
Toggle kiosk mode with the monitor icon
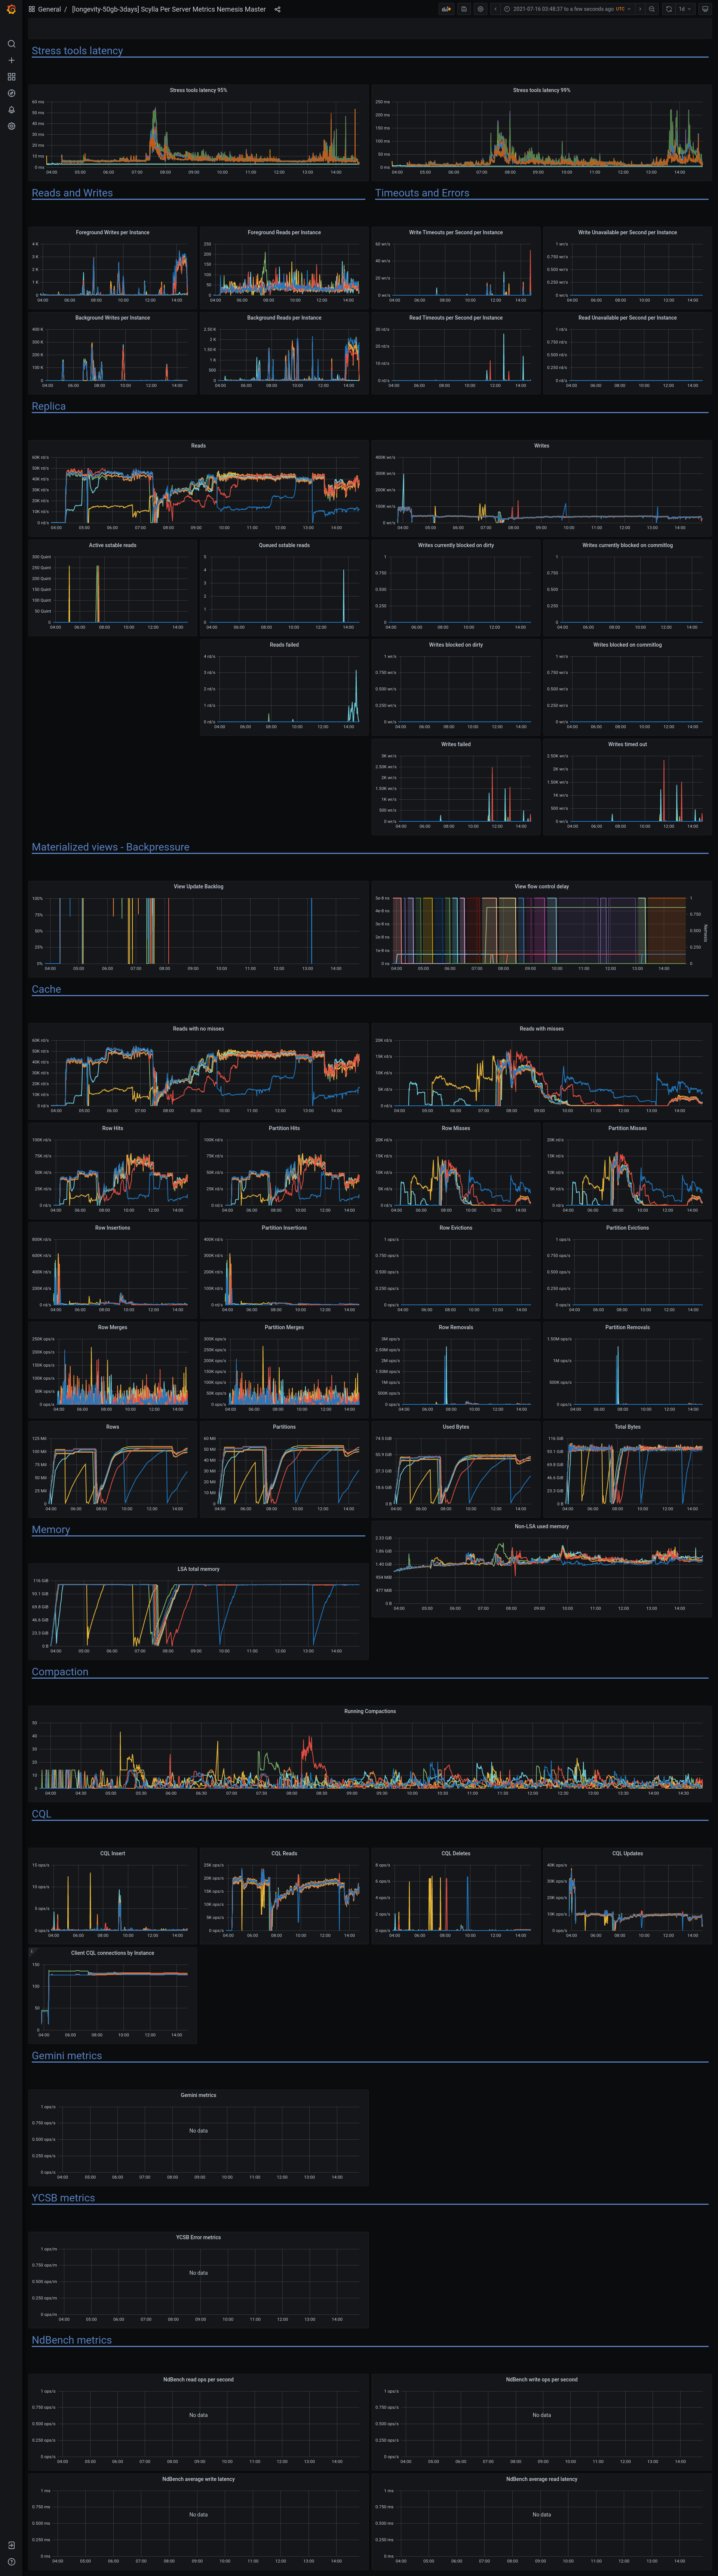705,9
